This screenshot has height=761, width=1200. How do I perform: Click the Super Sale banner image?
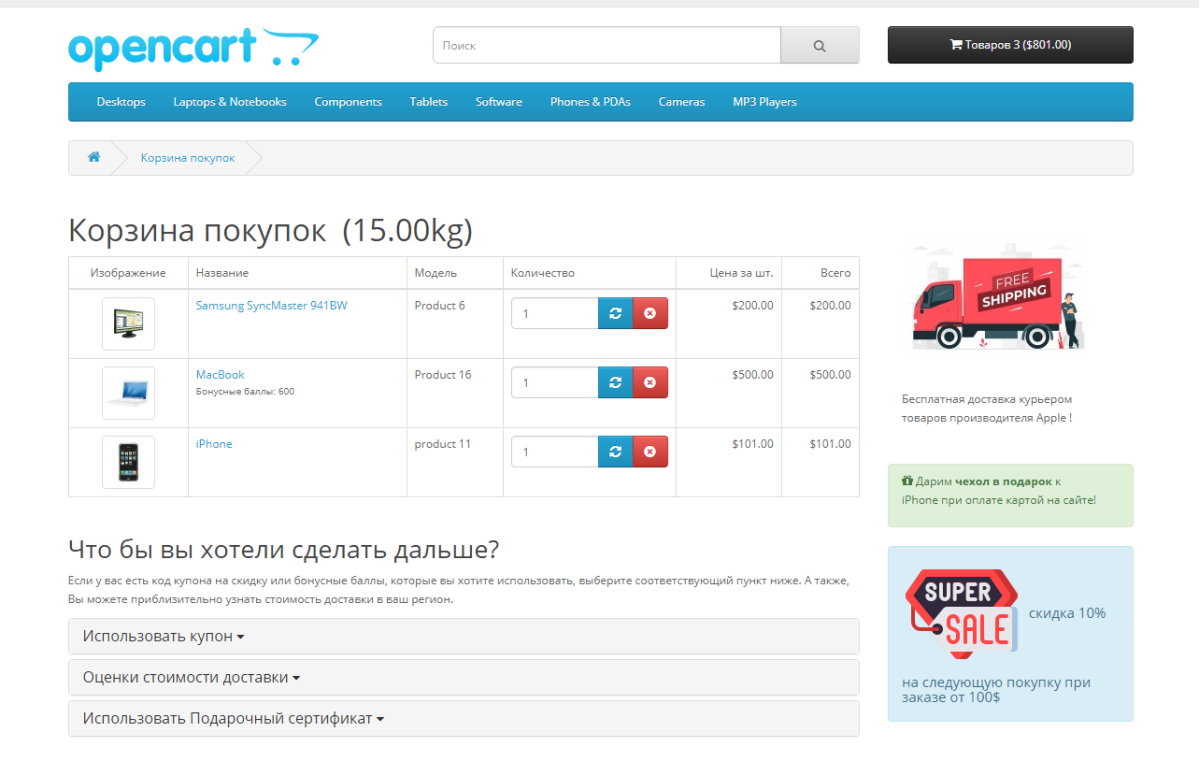pyautogui.click(x=961, y=613)
